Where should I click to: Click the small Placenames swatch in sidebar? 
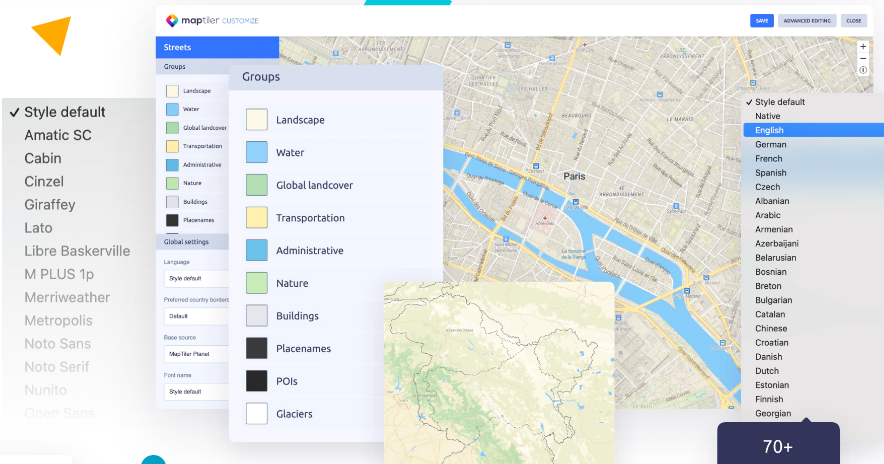173,220
